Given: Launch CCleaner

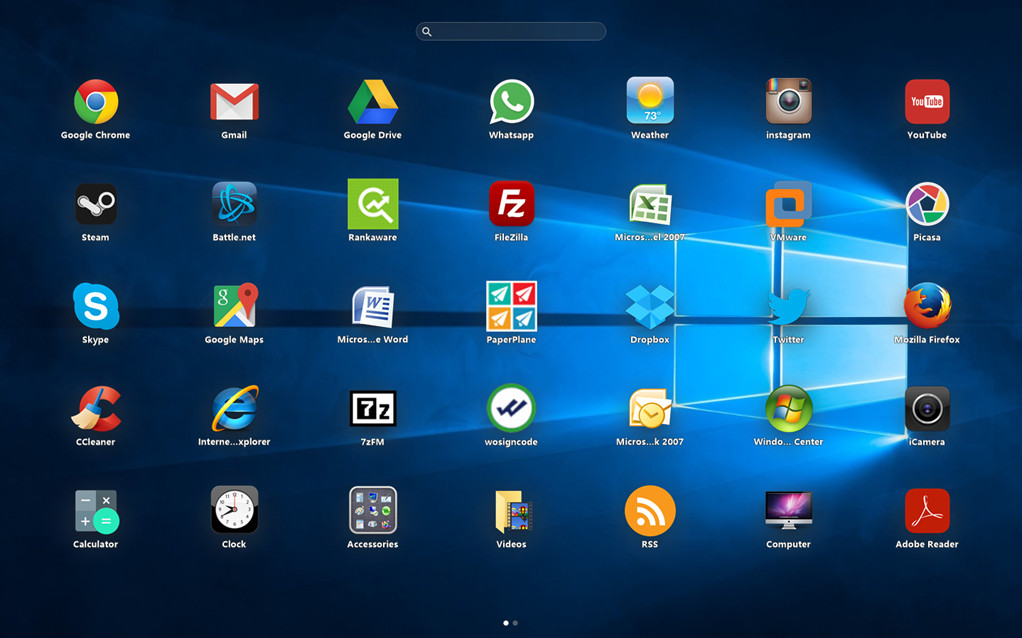Looking at the screenshot, I should pos(96,409).
